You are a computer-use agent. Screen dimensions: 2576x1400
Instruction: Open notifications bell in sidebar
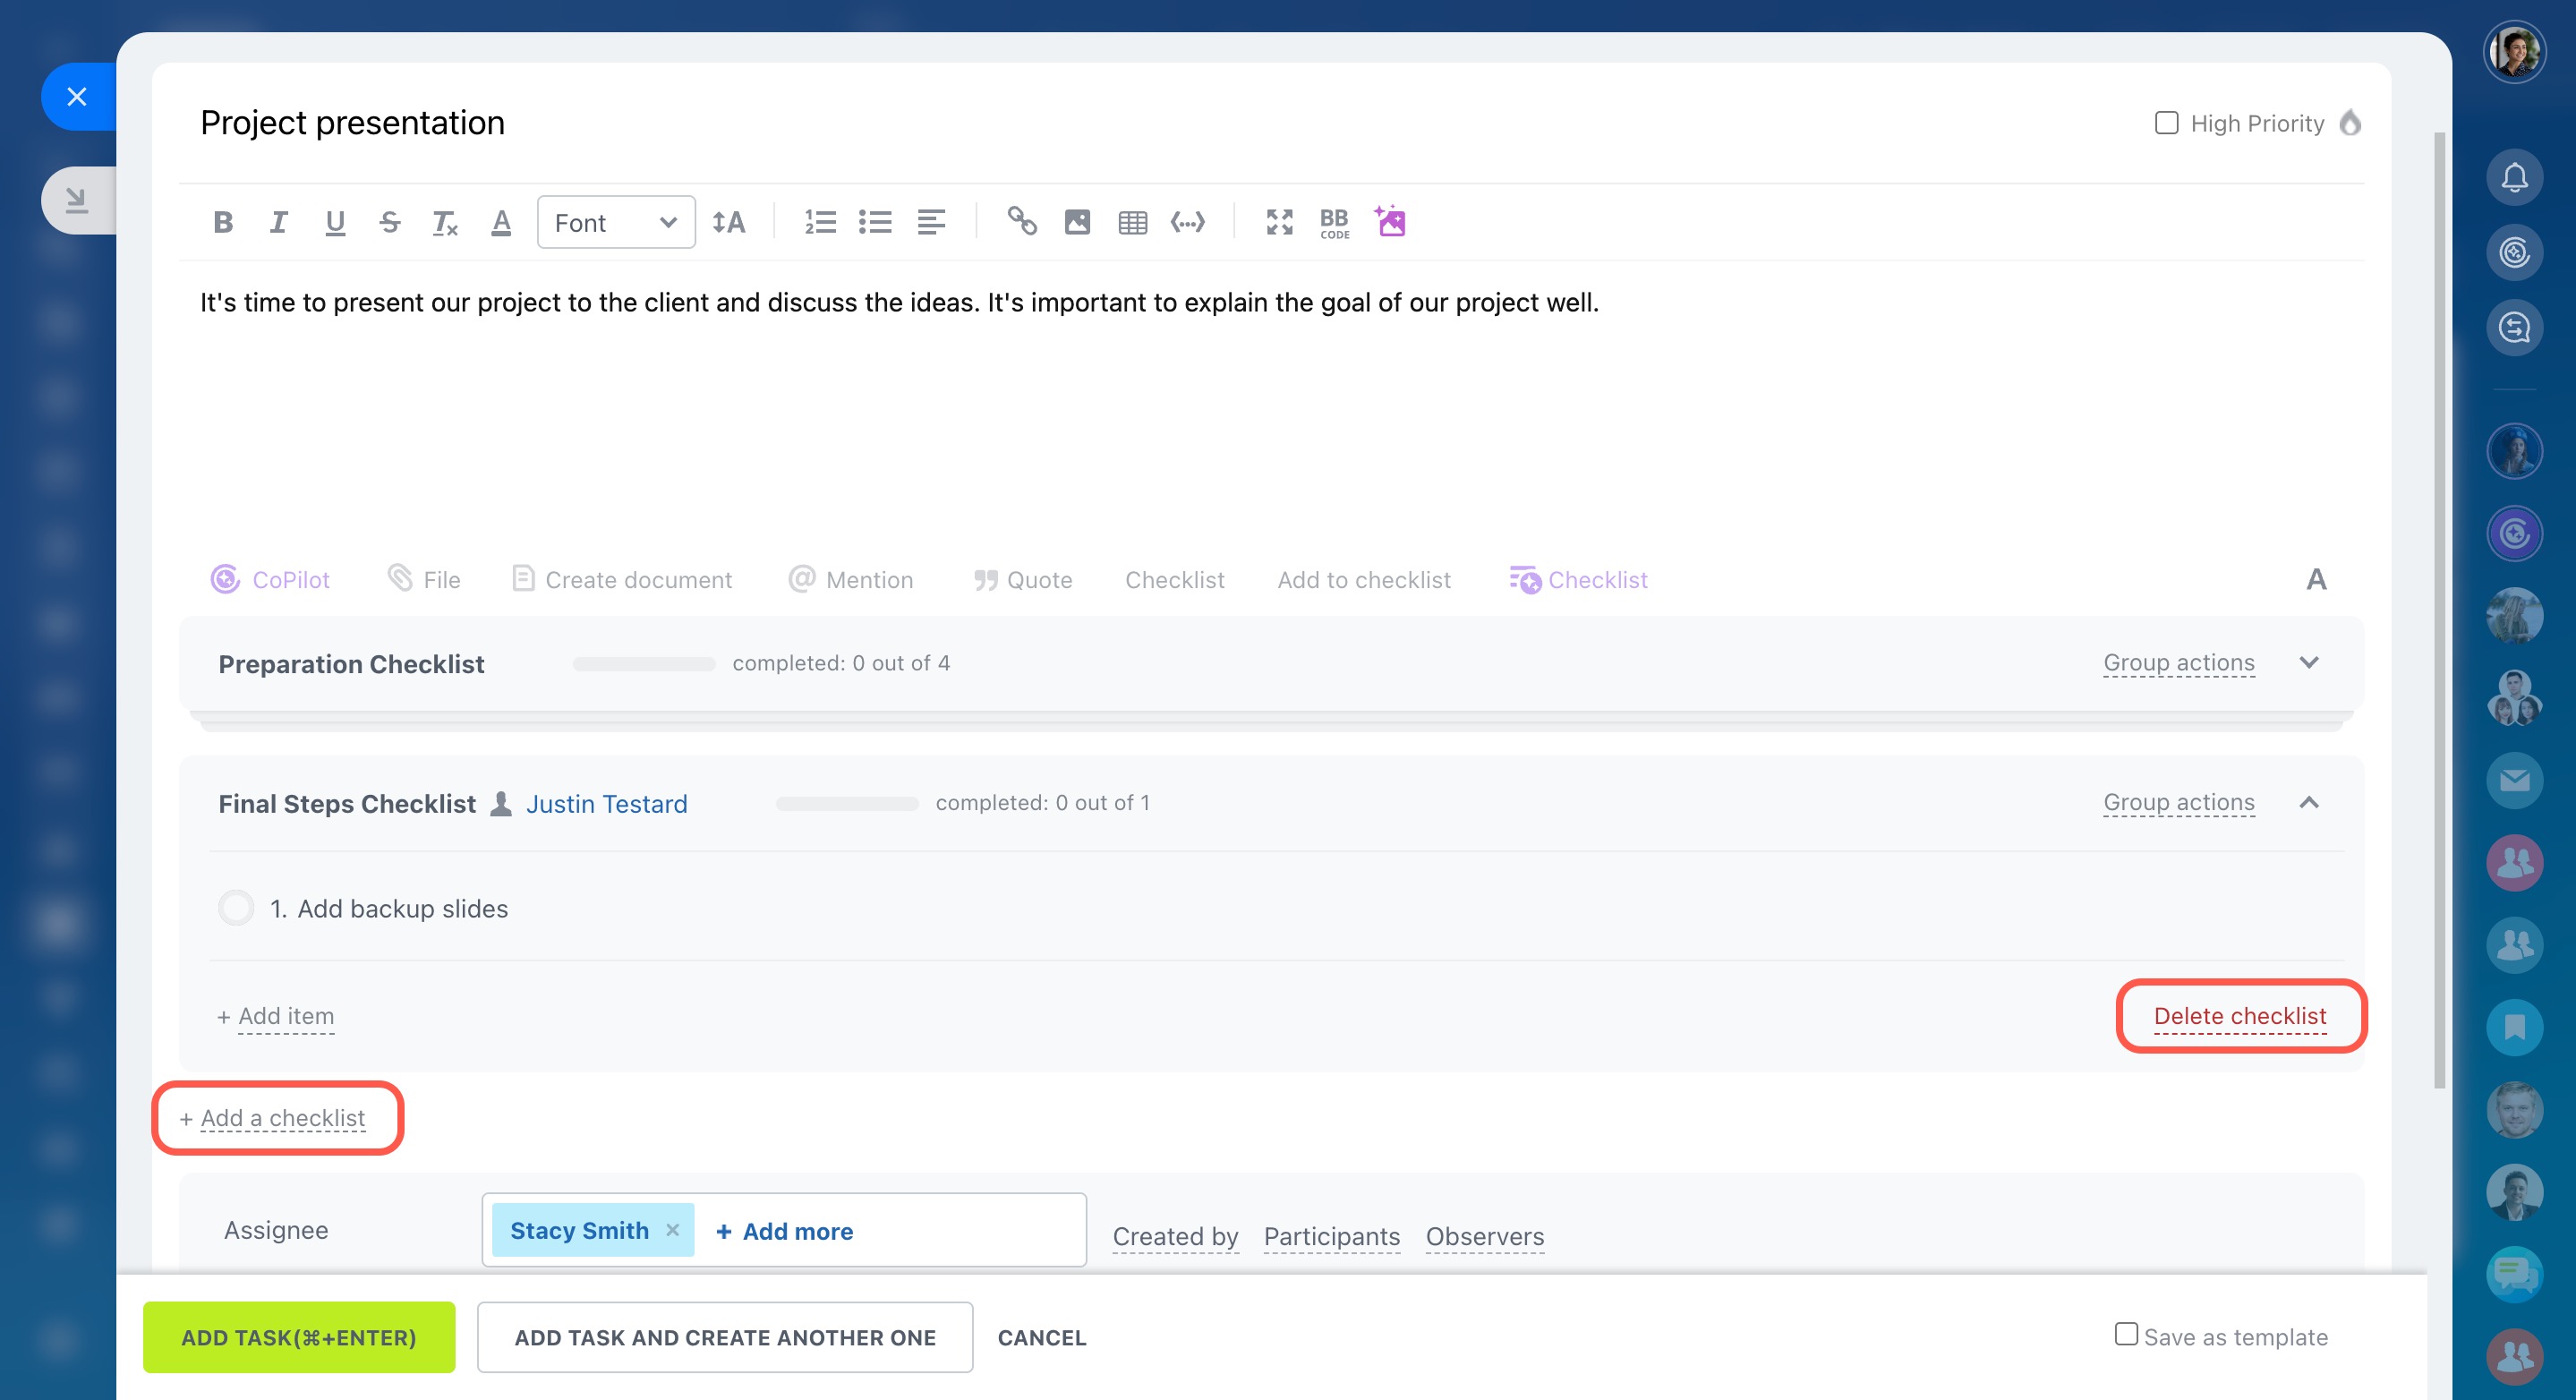(2514, 177)
